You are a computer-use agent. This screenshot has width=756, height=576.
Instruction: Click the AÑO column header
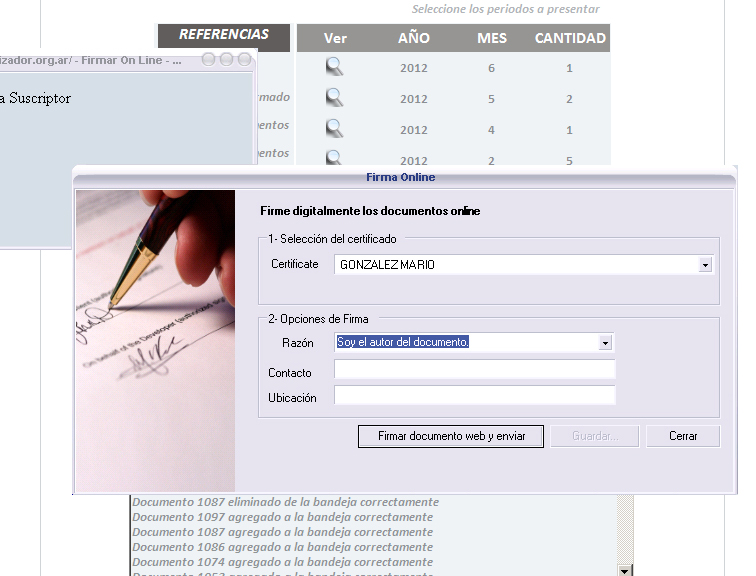click(x=414, y=39)
